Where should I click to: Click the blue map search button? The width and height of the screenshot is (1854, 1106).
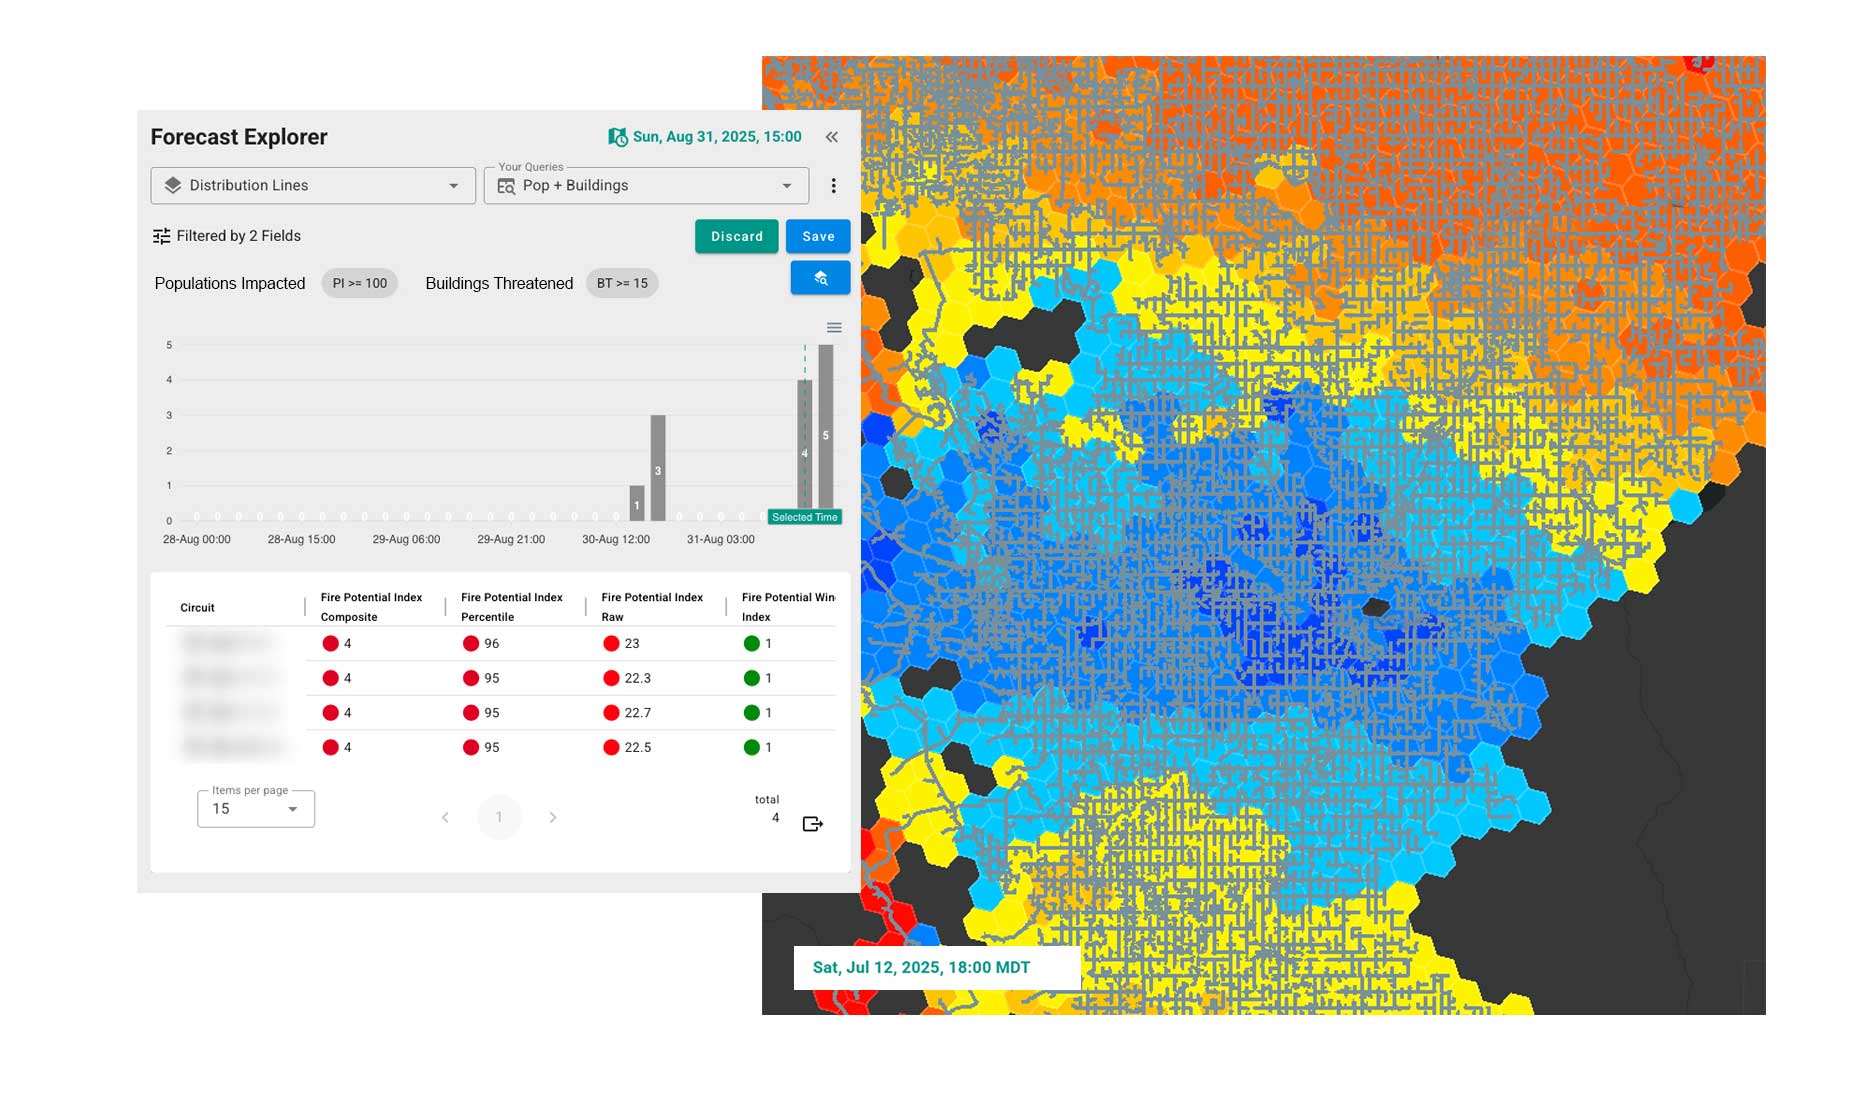[x=820, y=278]
